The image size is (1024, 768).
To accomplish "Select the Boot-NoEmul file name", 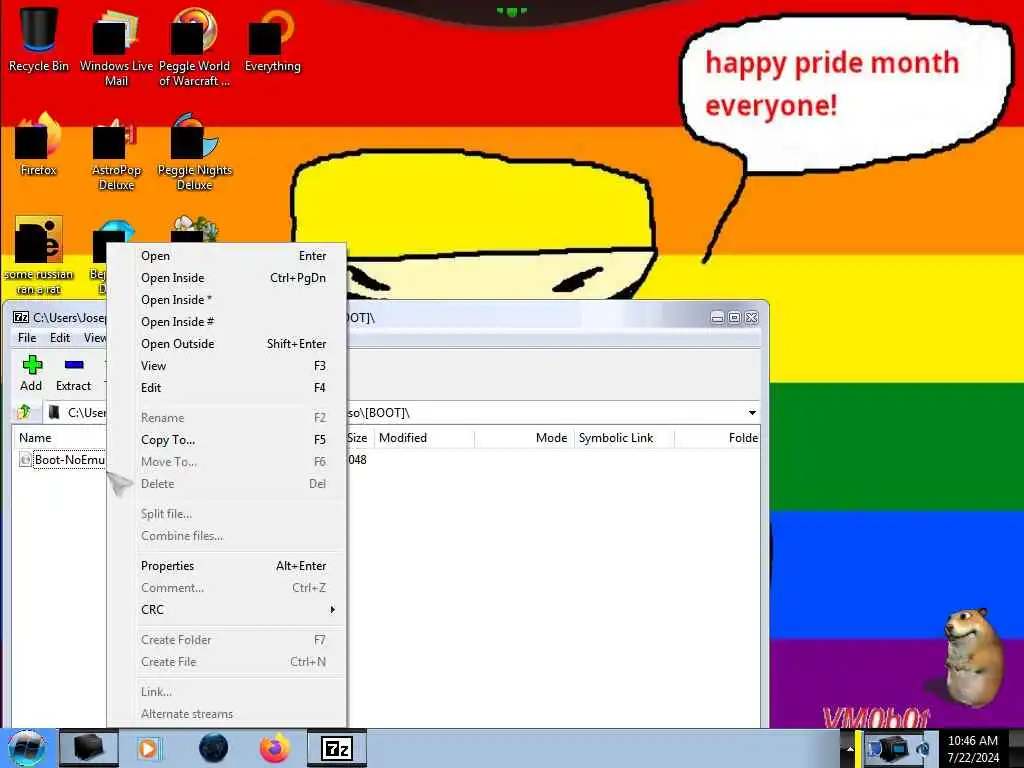I will pyautogui.click(x=70, y=460).
